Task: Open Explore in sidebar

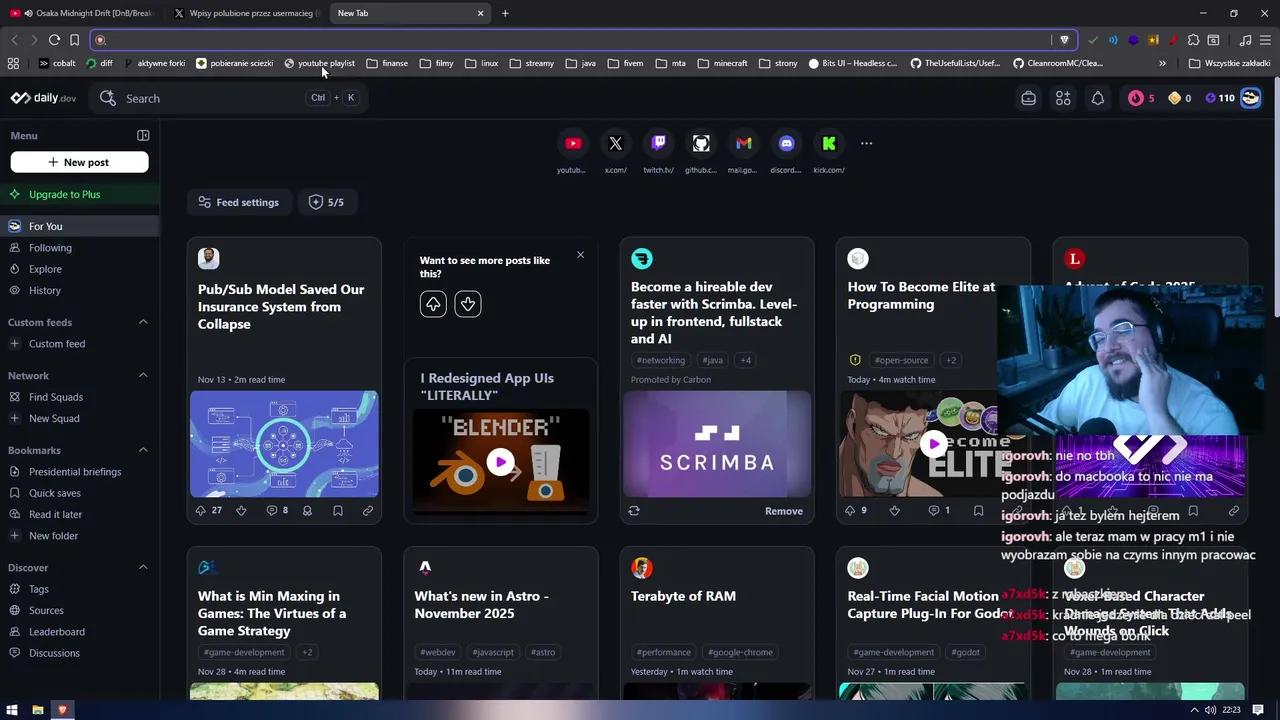Action: pos(80,269)
